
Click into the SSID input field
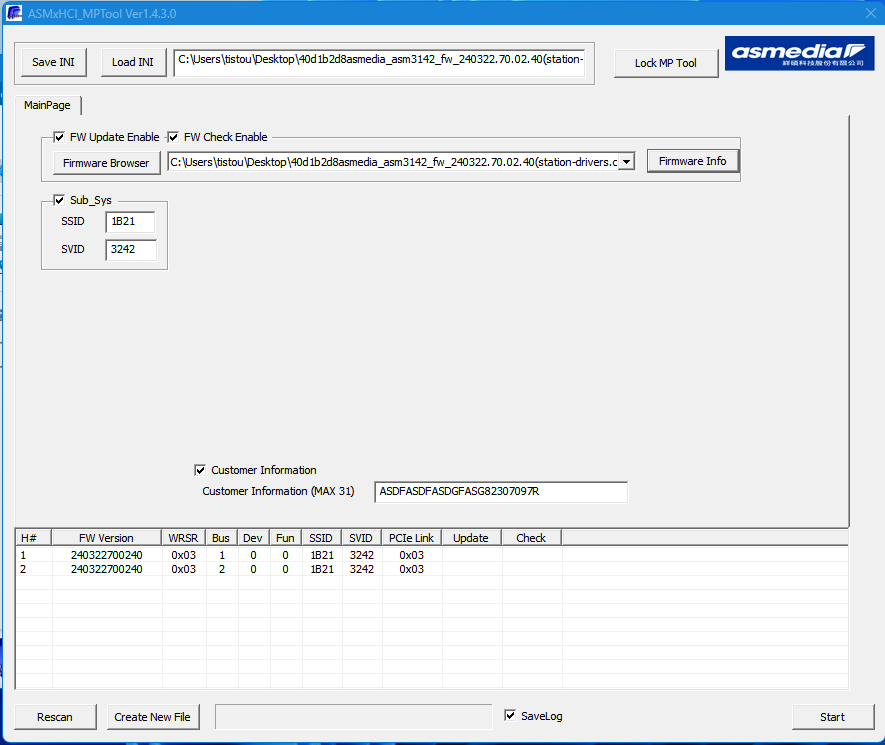130,221
